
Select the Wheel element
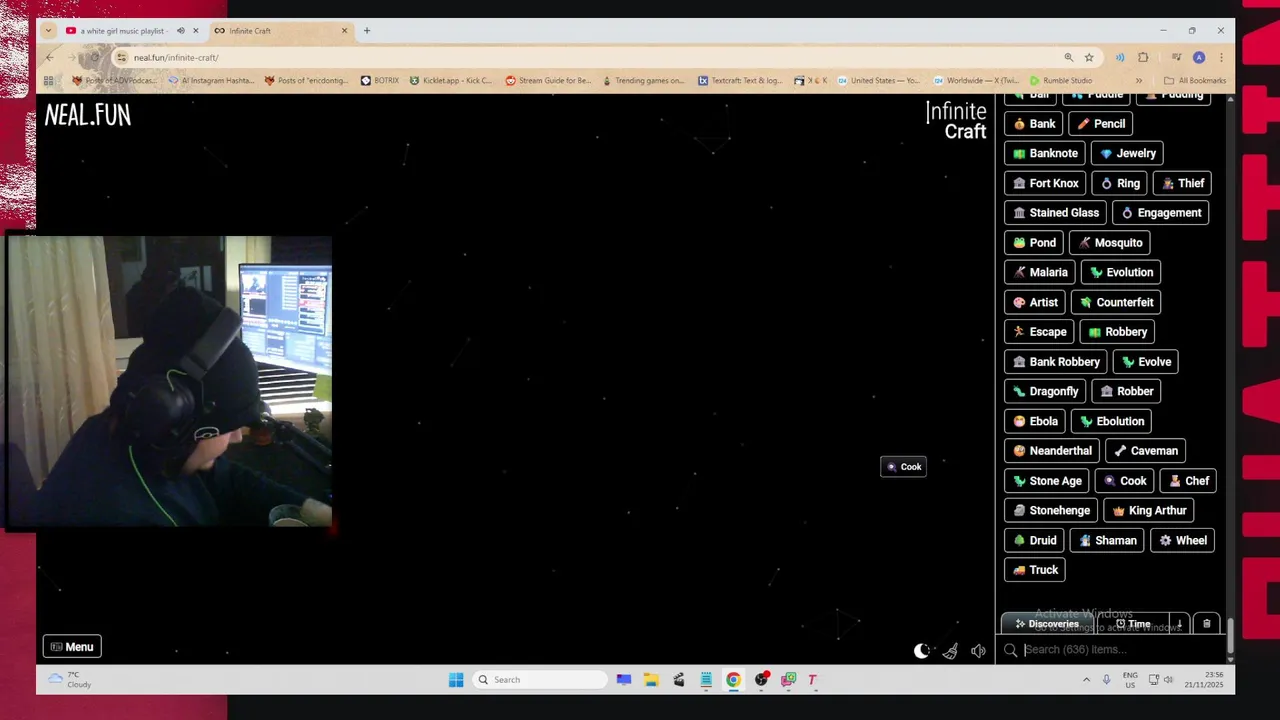(1182, 540)
